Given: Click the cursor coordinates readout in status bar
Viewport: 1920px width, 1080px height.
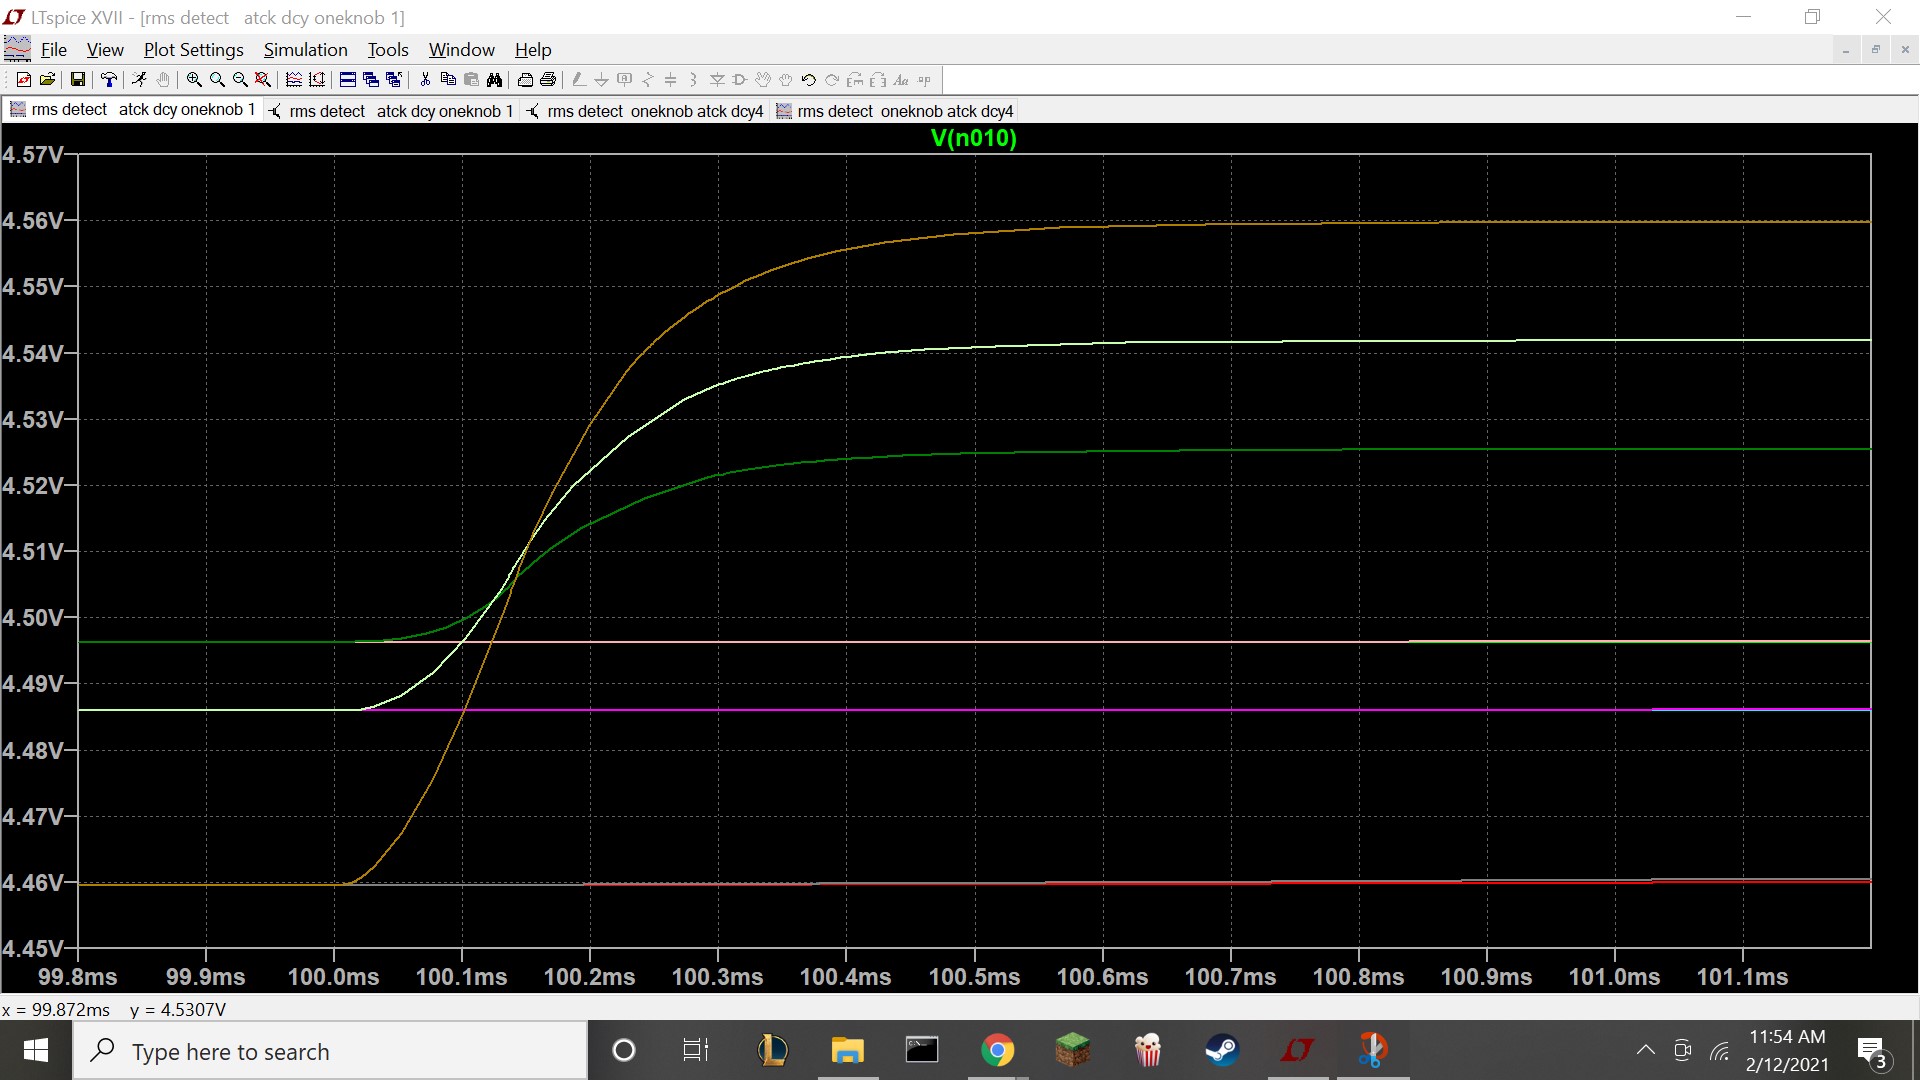Looking at the screenshot, I should 114,1010.
